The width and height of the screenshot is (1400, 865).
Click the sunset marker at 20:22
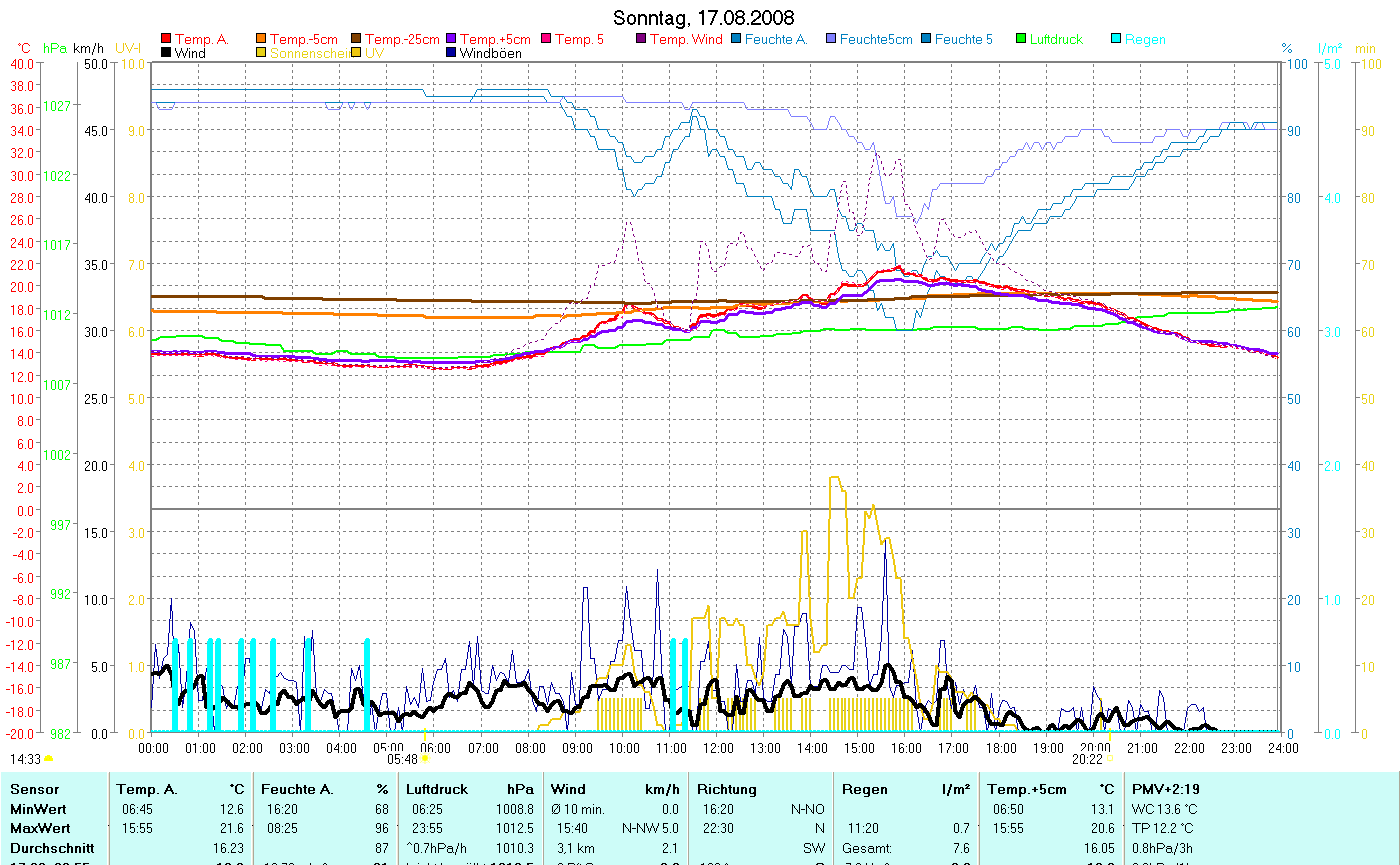(1108, 759)
